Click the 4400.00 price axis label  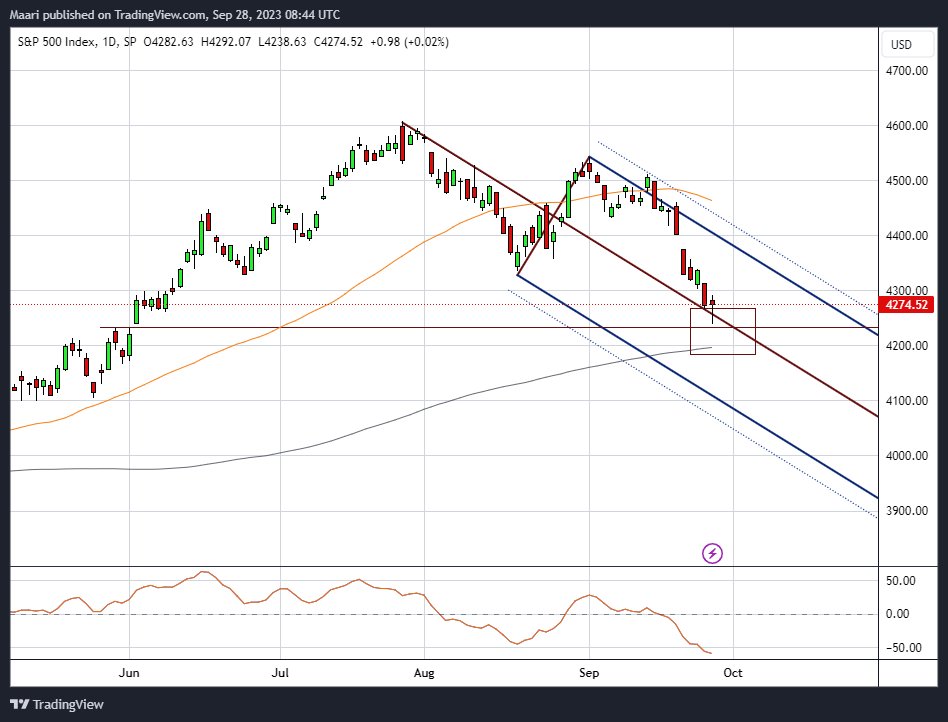pos(906,236)
